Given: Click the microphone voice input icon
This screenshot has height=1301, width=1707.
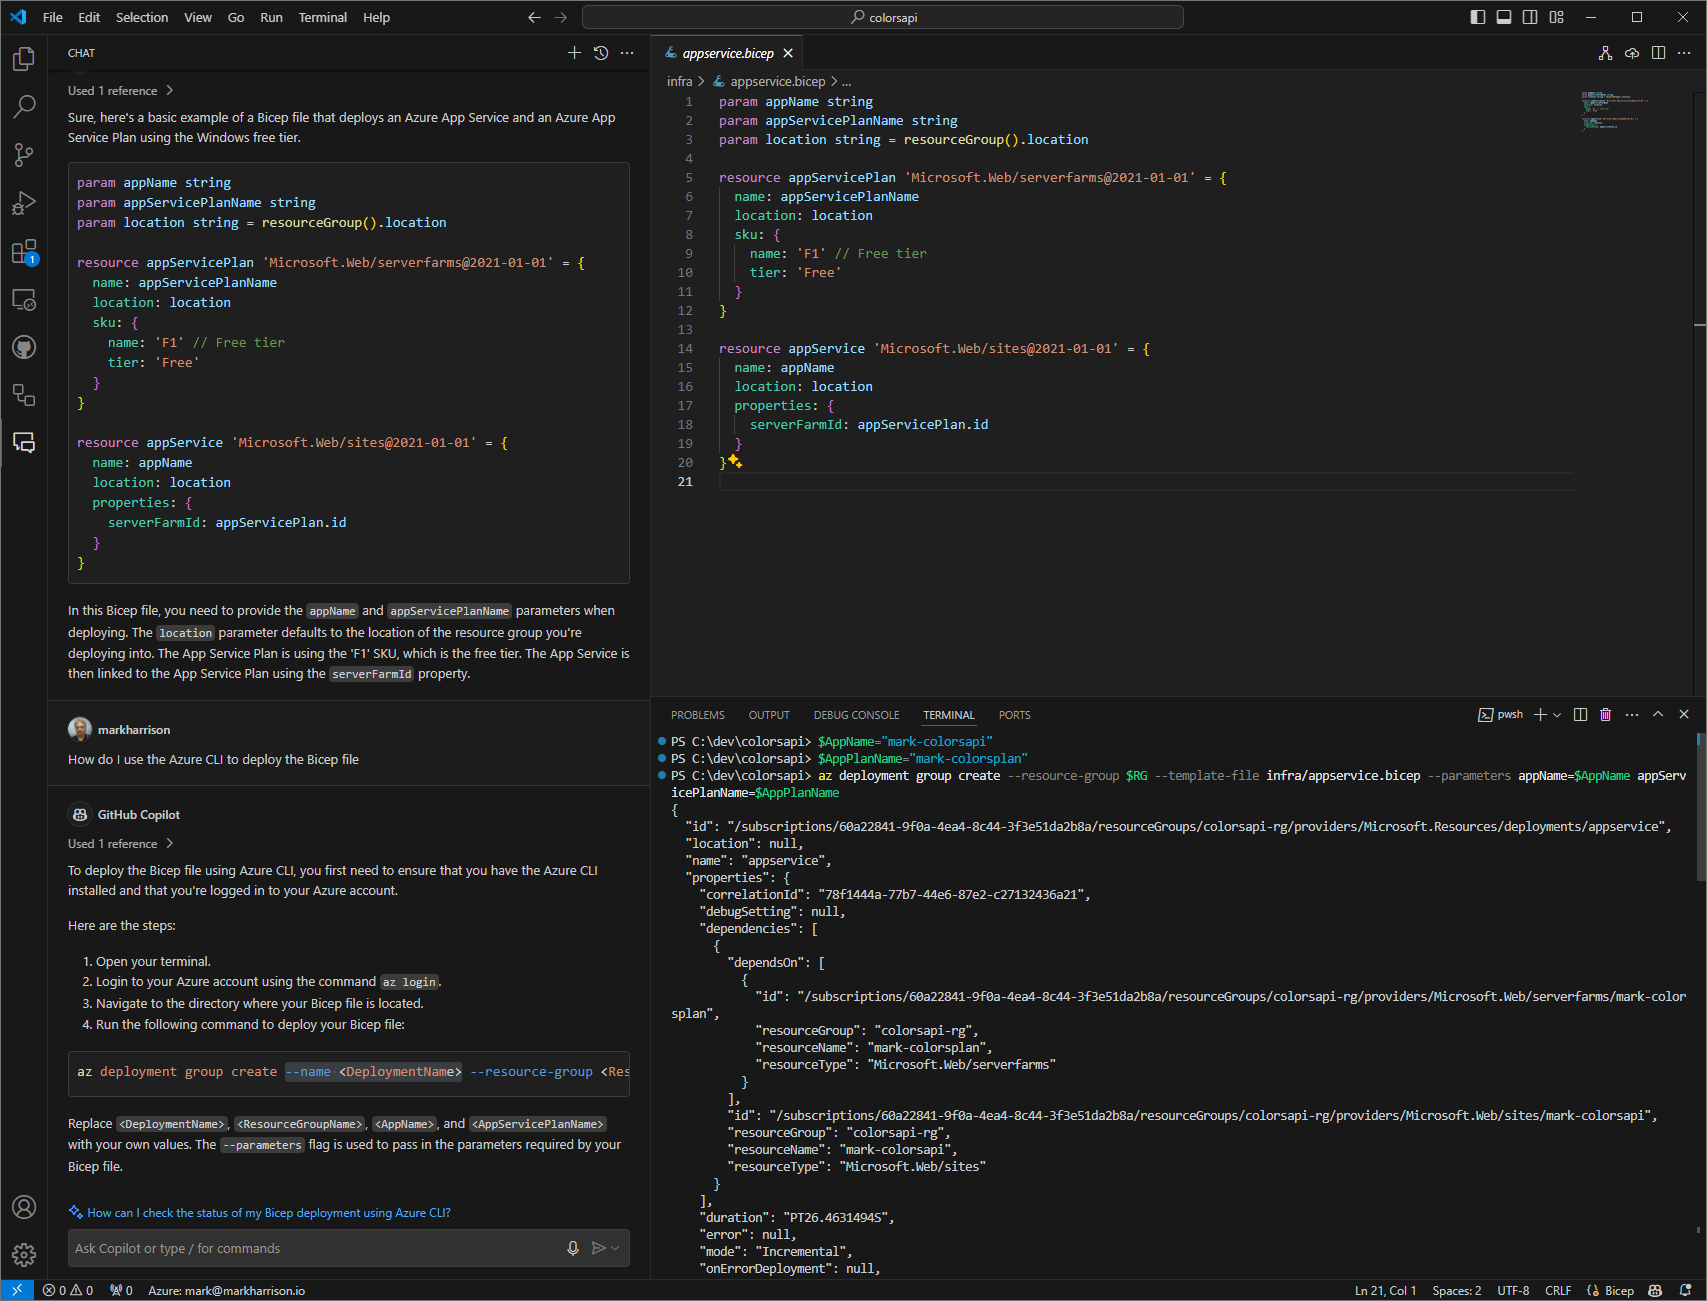Looking at the screenshot, I should [x=573, y=1248].
